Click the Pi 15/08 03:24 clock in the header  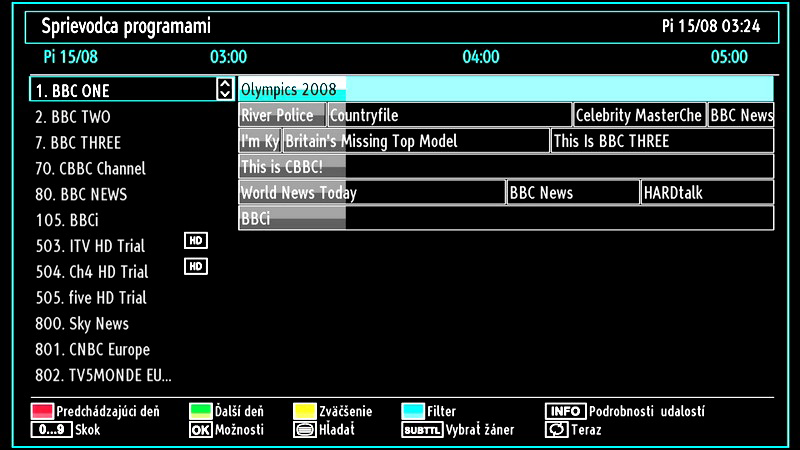(x=711, y=26)
